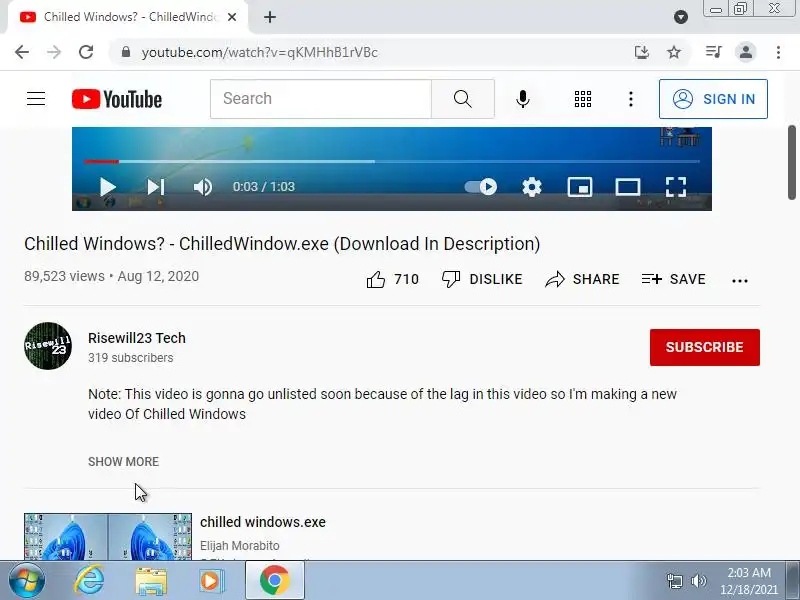The image size is (800, 600).
Task: Click the DISLIKE button
Action: 482,279
